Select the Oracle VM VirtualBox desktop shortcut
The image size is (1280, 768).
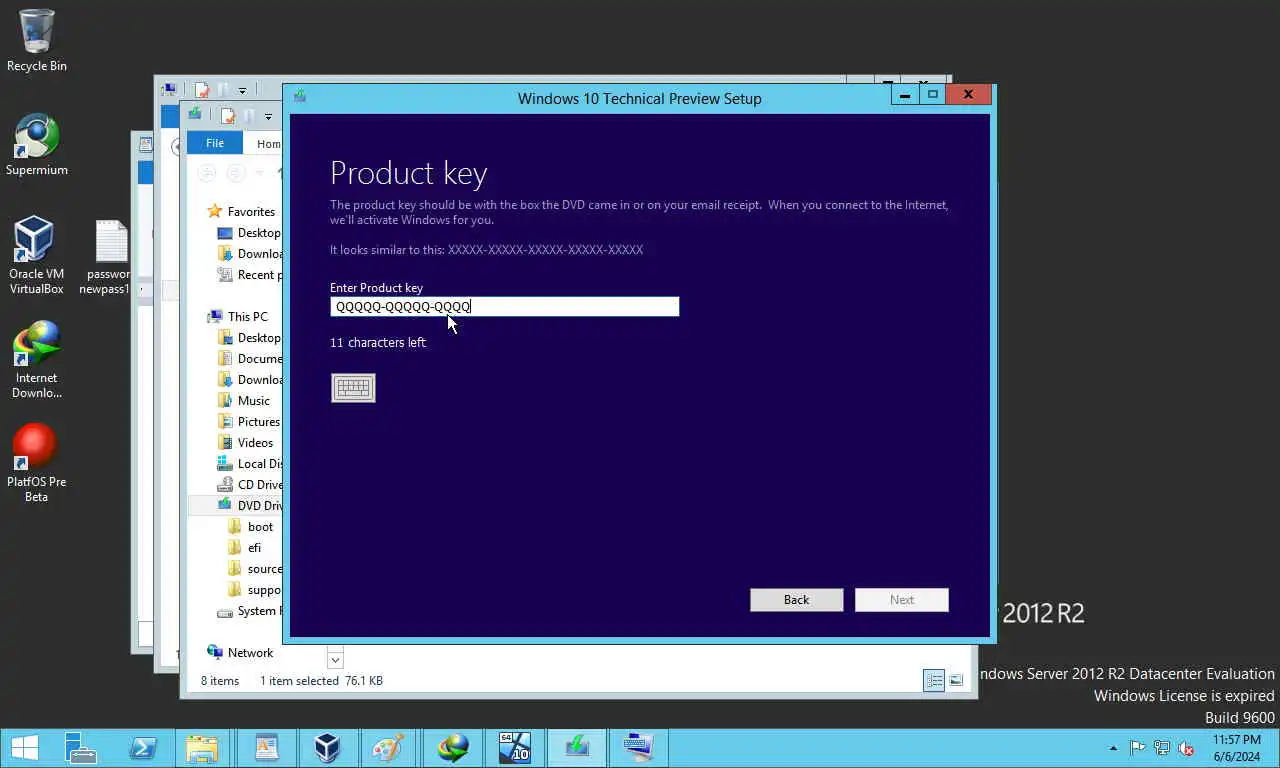[36, 256]
